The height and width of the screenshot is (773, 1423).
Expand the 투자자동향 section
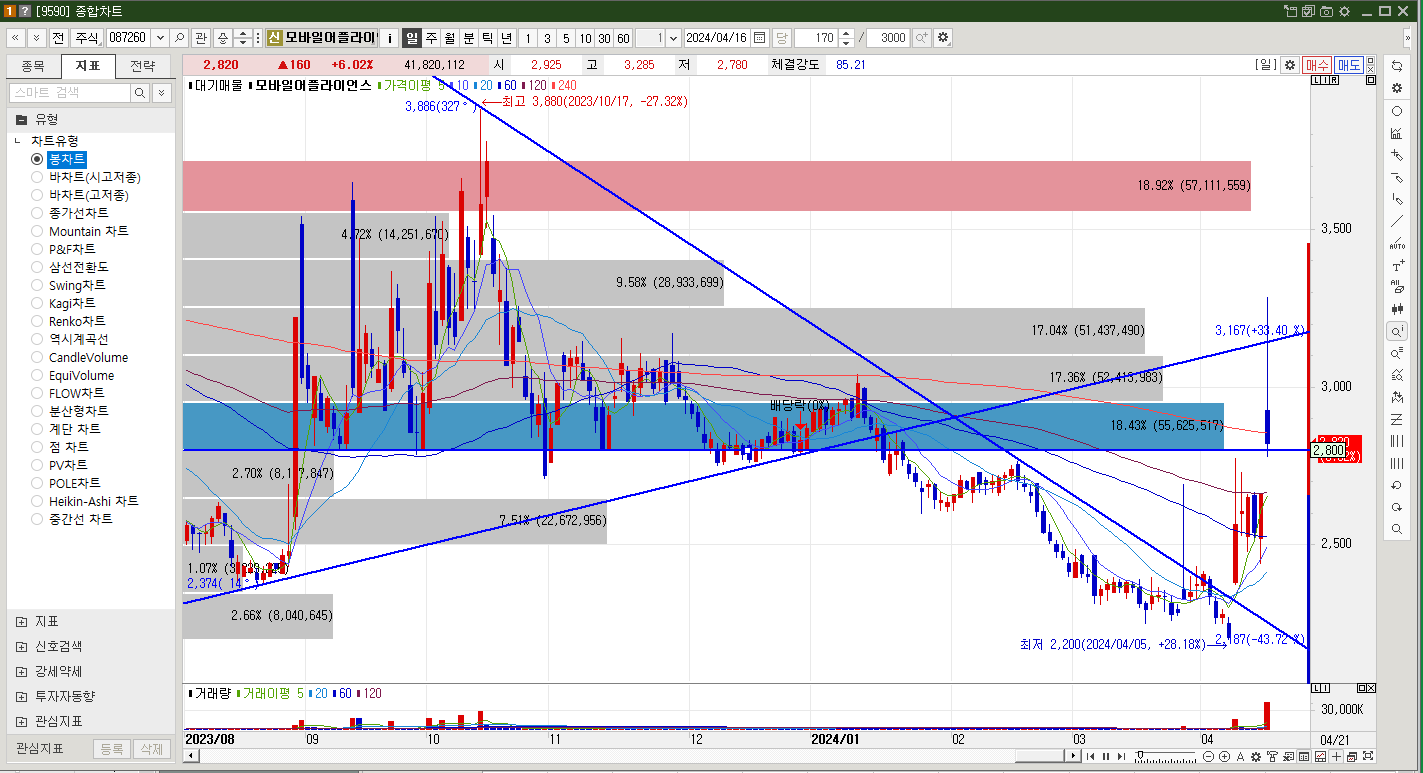22,696
